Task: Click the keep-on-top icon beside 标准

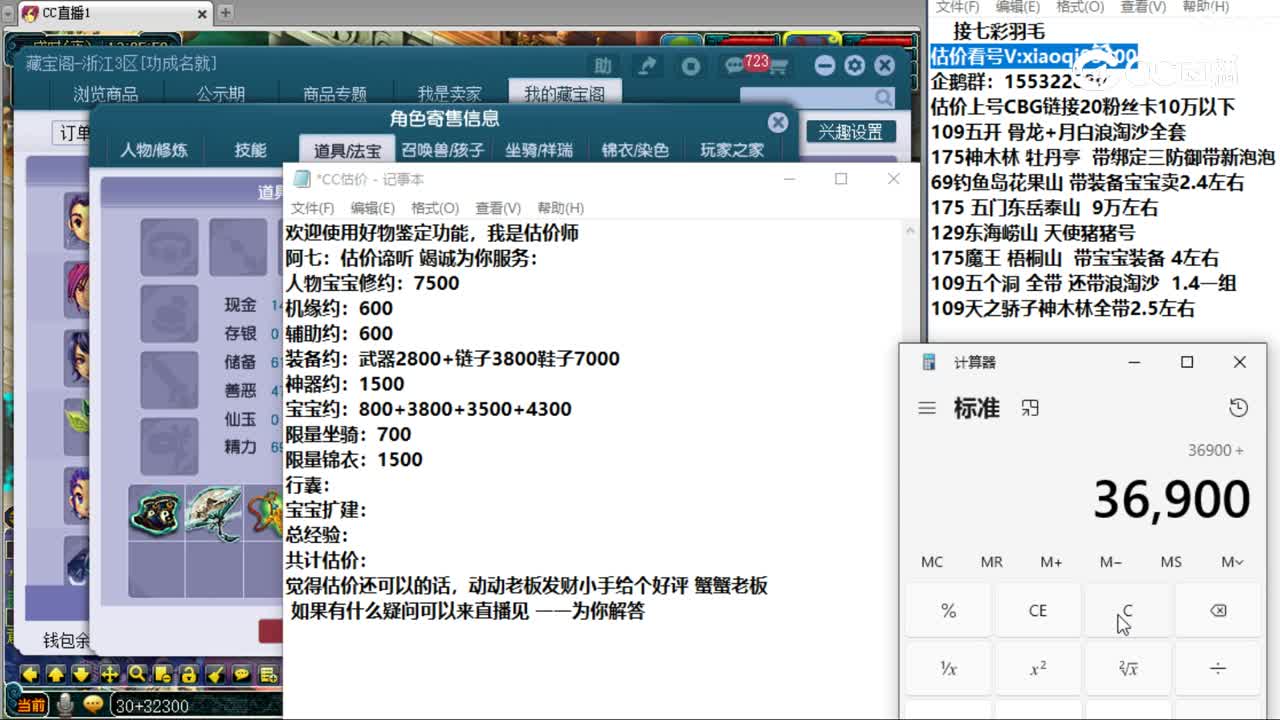Action: pos(1030,408)
